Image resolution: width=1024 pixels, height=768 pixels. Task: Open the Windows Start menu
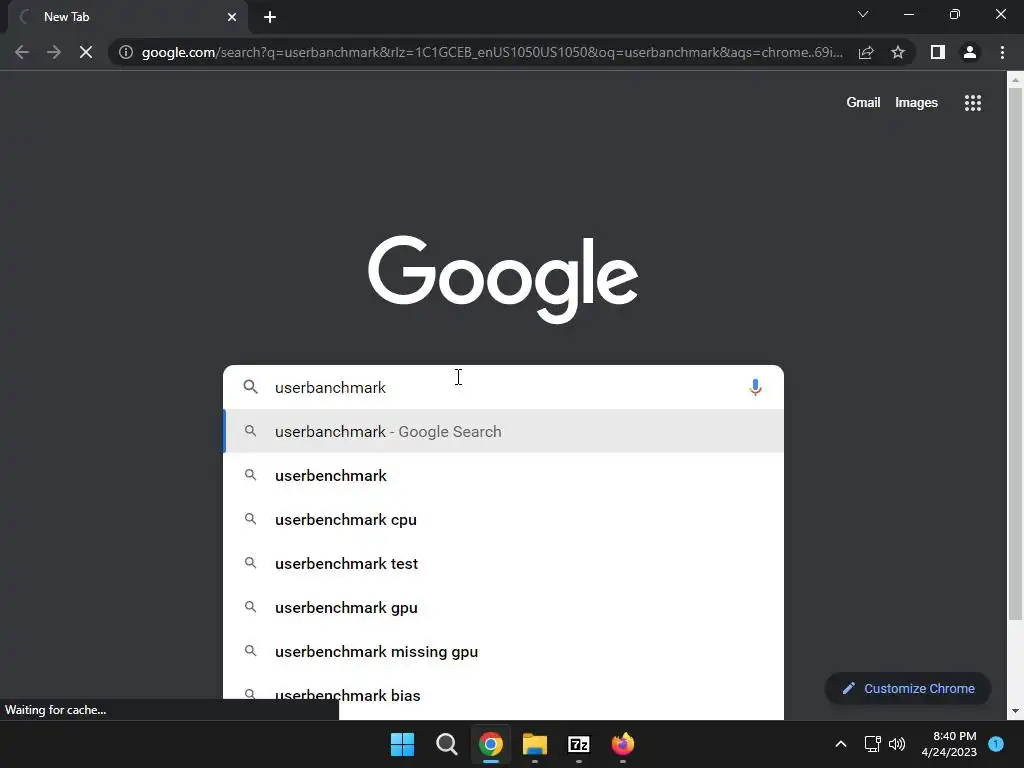pyautogui.click(x=402, y=744)
